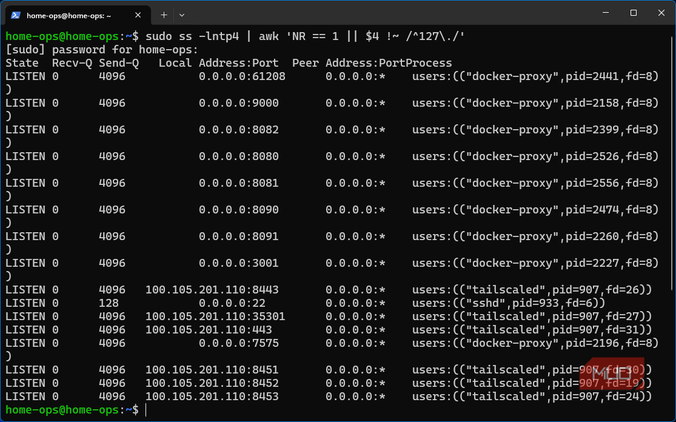Image resolution: width=676 pixels, height=422 pixels.
Task: Click the address 0.0.0.0:8080
Action: tap(238, 156)
